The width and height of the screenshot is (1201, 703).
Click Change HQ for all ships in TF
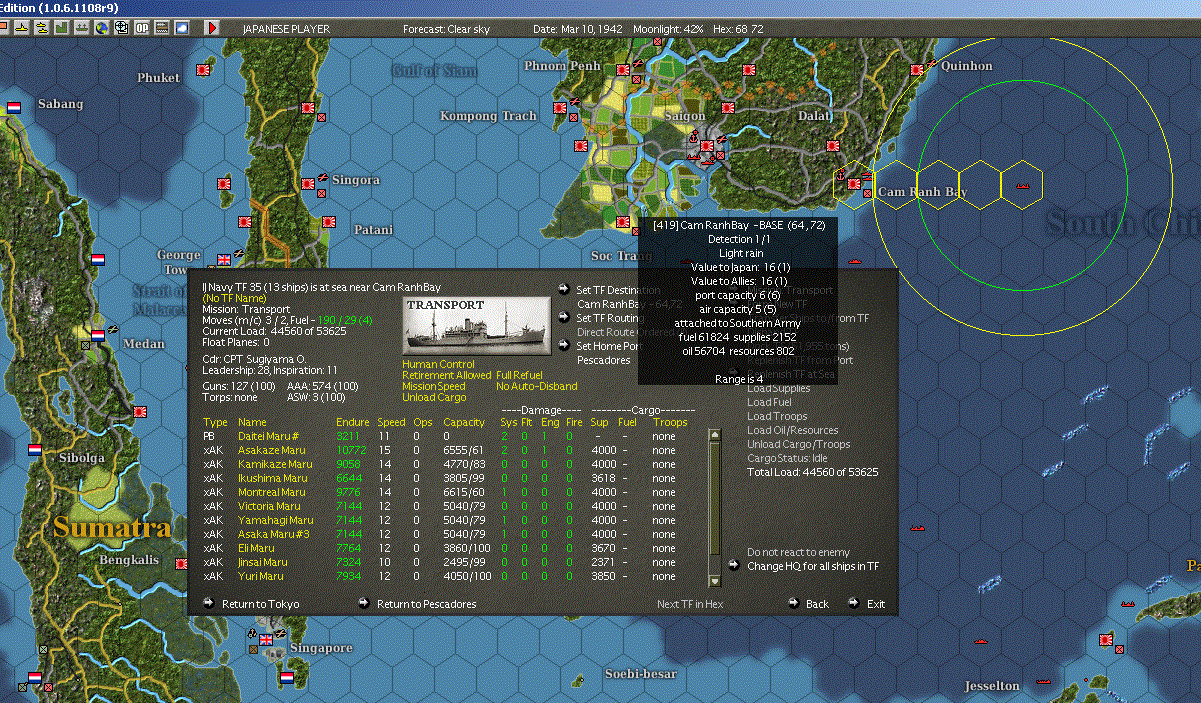coord(813,566)
